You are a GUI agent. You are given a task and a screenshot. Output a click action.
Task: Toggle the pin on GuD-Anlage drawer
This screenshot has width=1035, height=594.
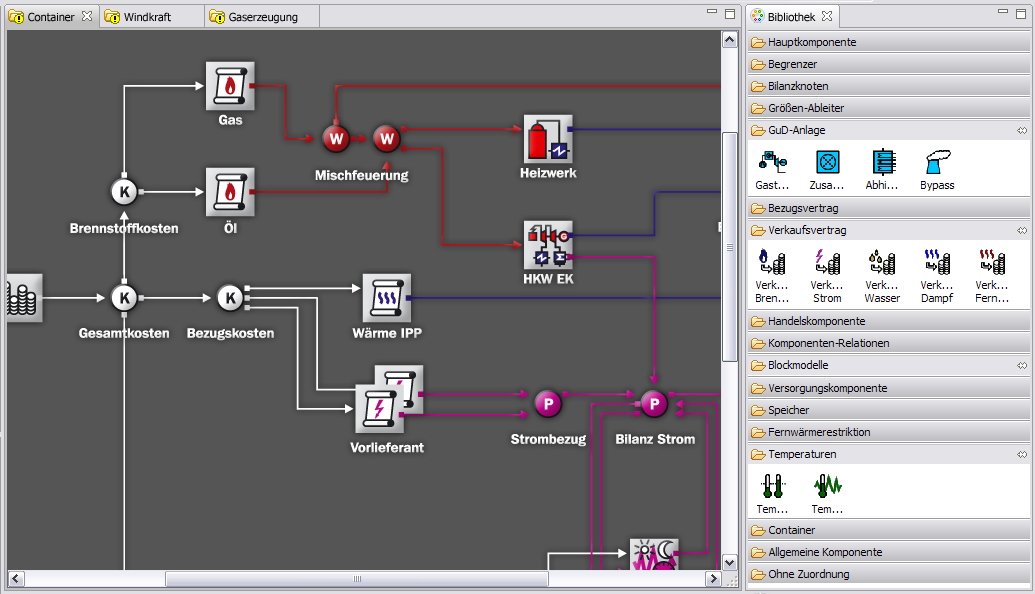click(1022, 131)
